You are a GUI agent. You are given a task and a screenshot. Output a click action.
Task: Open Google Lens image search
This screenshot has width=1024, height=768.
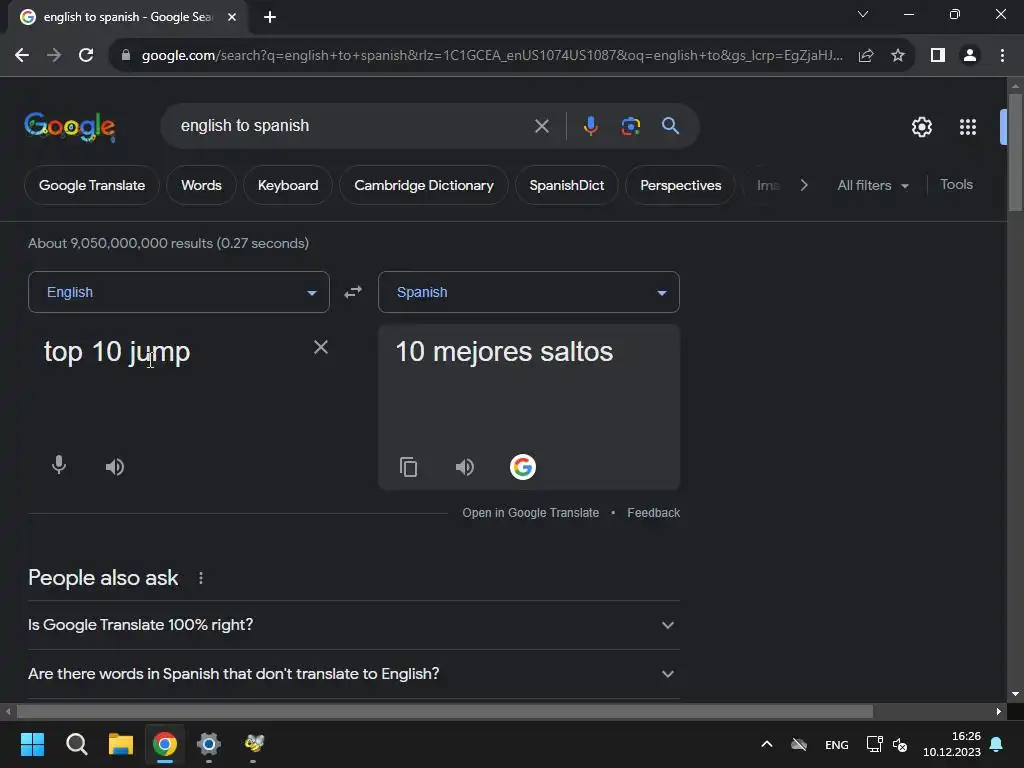pos(630,125)
